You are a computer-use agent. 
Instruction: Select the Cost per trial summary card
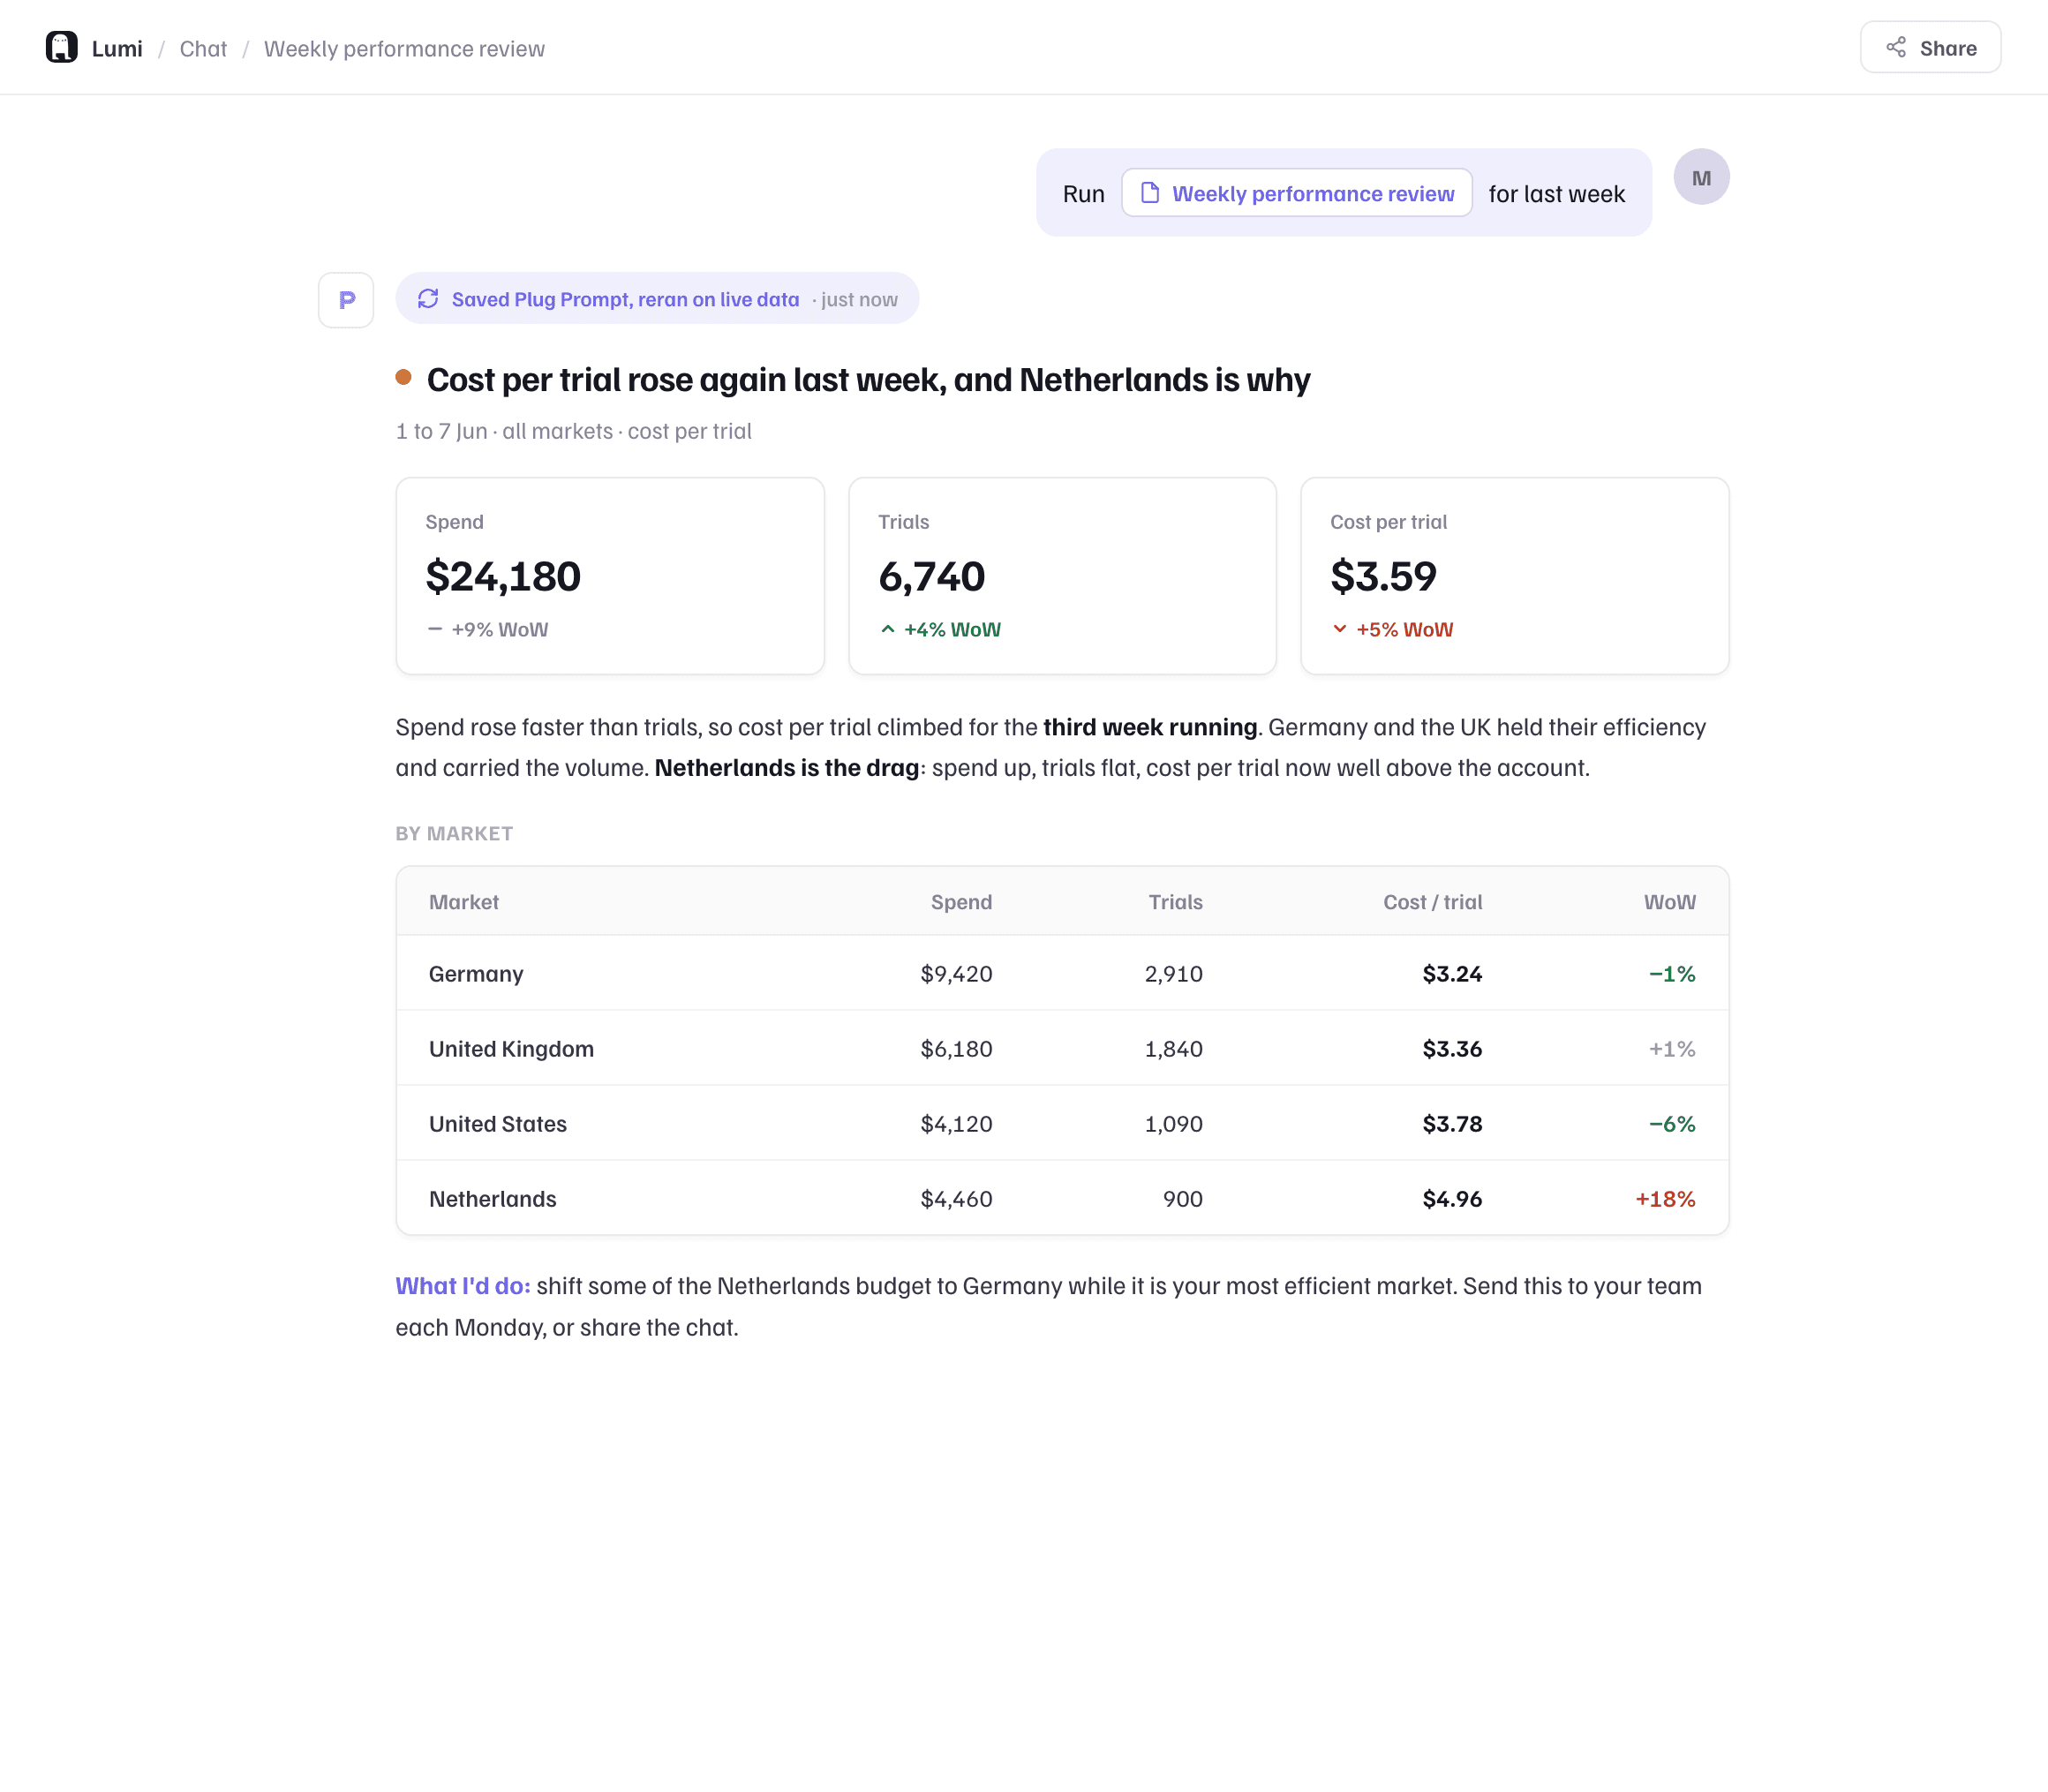(x=1514, y=576)
